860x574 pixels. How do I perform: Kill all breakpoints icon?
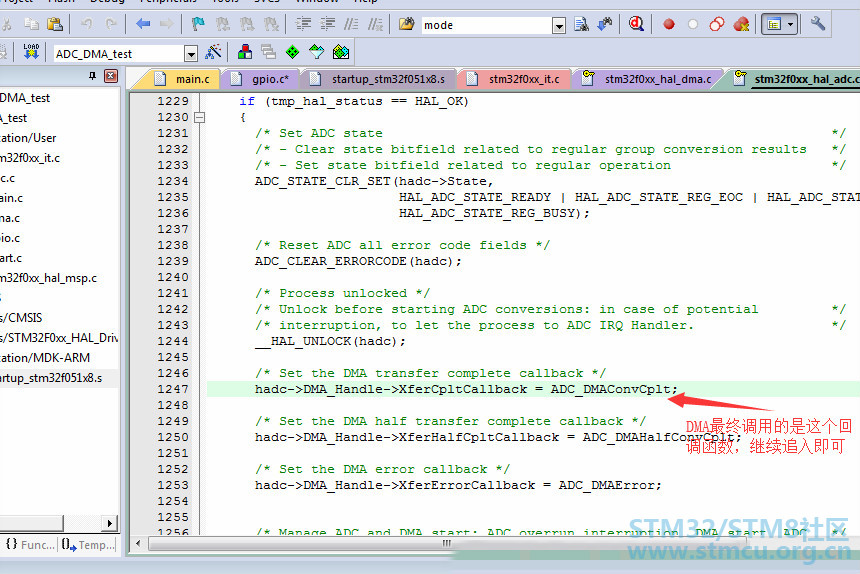741,25
